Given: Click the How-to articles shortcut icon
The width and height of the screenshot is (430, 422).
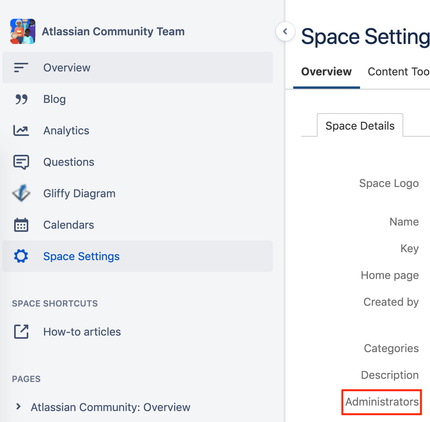Looking at the screenshot, I should pos(21,332).
